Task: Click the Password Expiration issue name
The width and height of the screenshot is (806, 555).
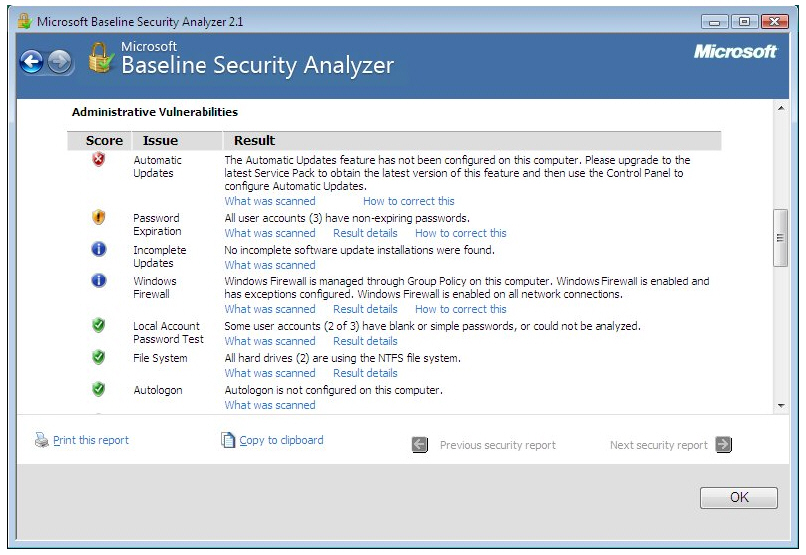Action: point(157,225)
